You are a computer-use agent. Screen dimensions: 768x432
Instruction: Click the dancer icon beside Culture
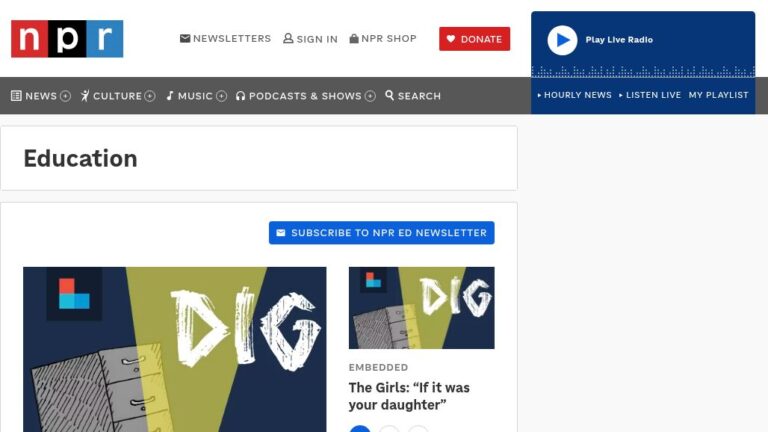tap(85, 96)
